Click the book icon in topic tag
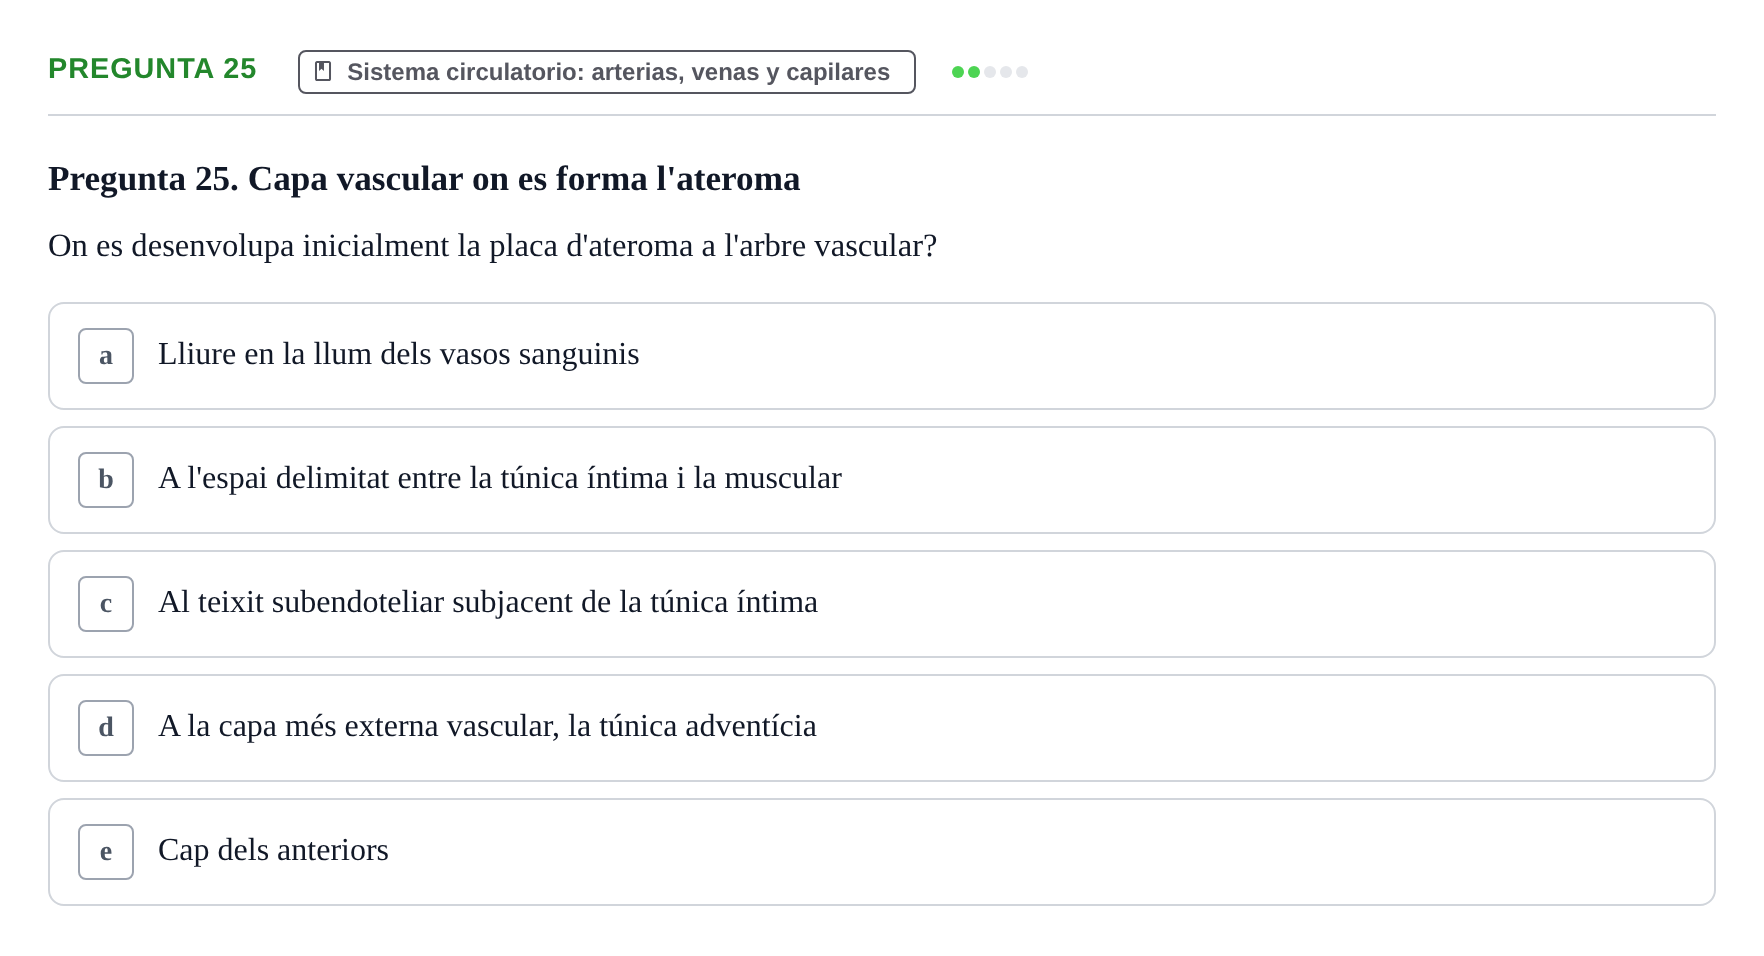The image size is (1764, 956). [323, 71]
